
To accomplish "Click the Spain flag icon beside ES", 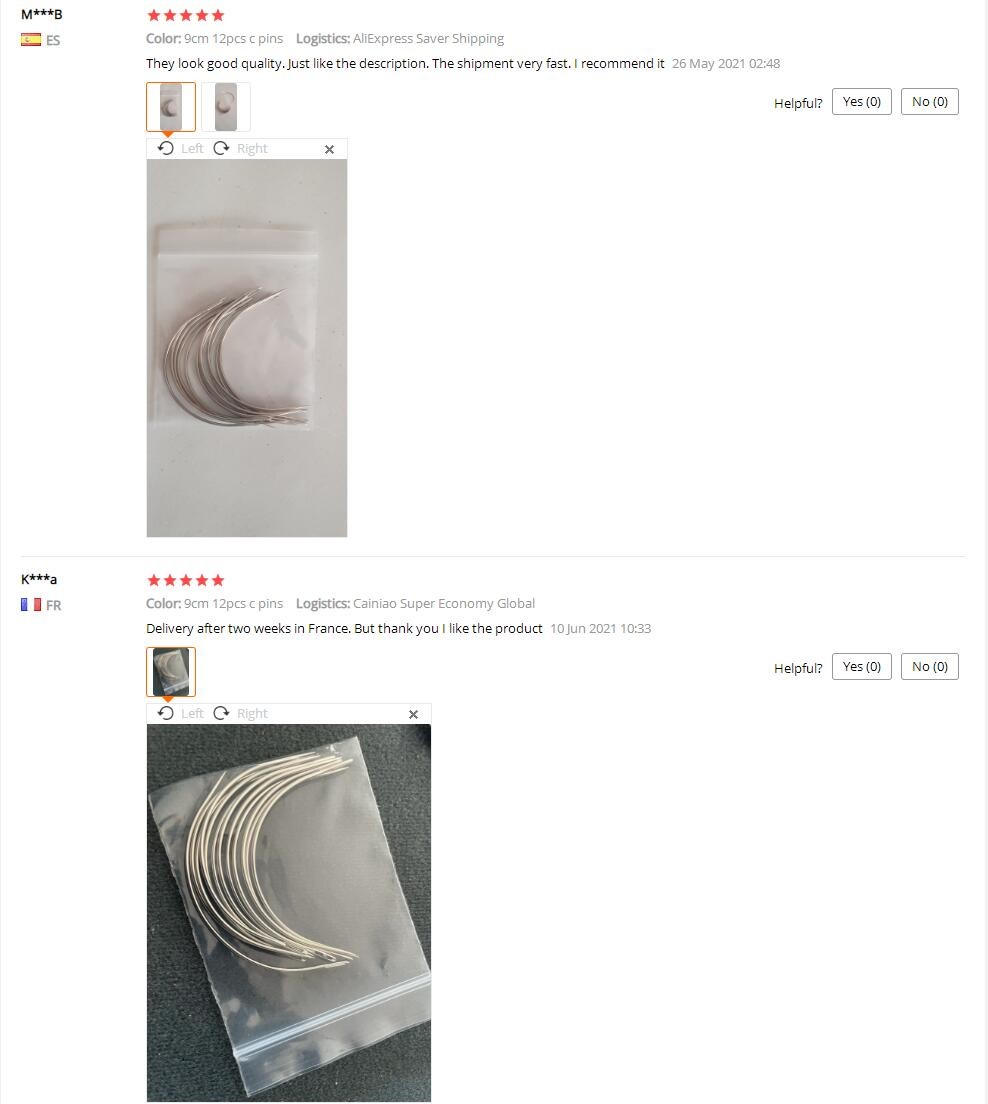I will [31, 39].
